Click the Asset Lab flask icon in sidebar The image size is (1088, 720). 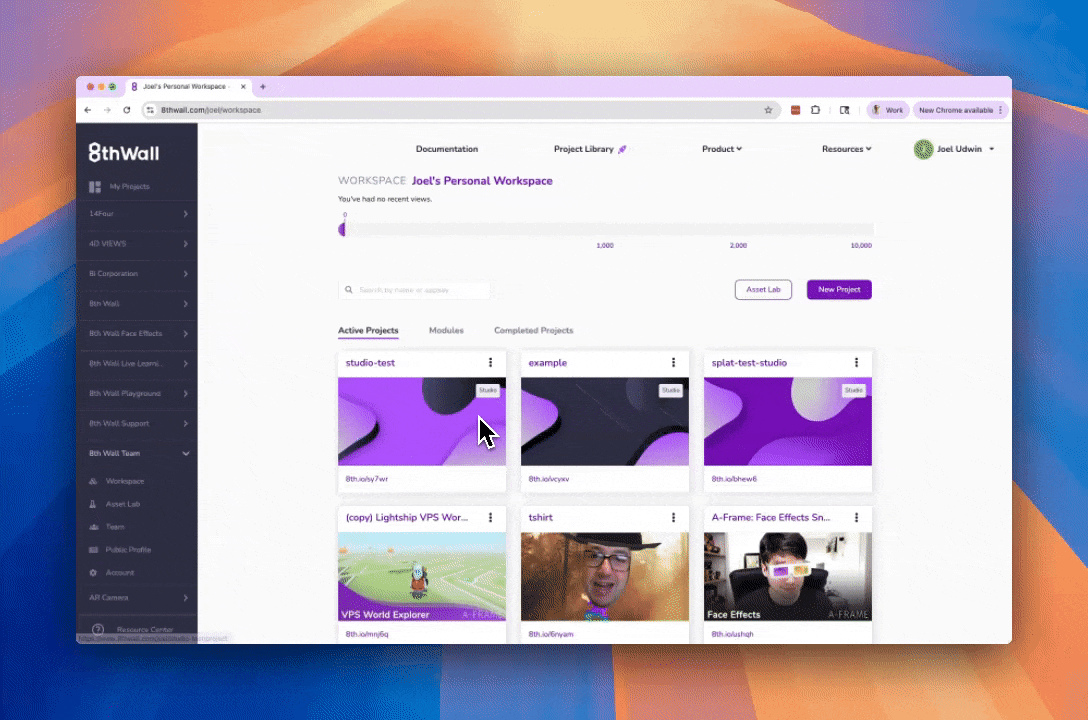94,504
